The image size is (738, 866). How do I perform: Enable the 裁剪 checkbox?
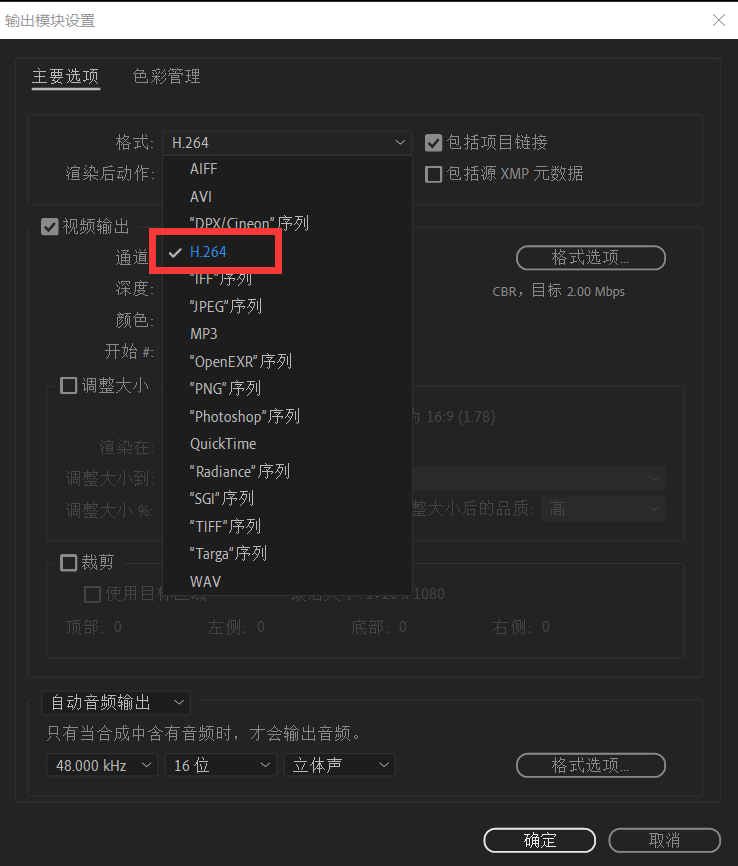[x=68, y=563]
